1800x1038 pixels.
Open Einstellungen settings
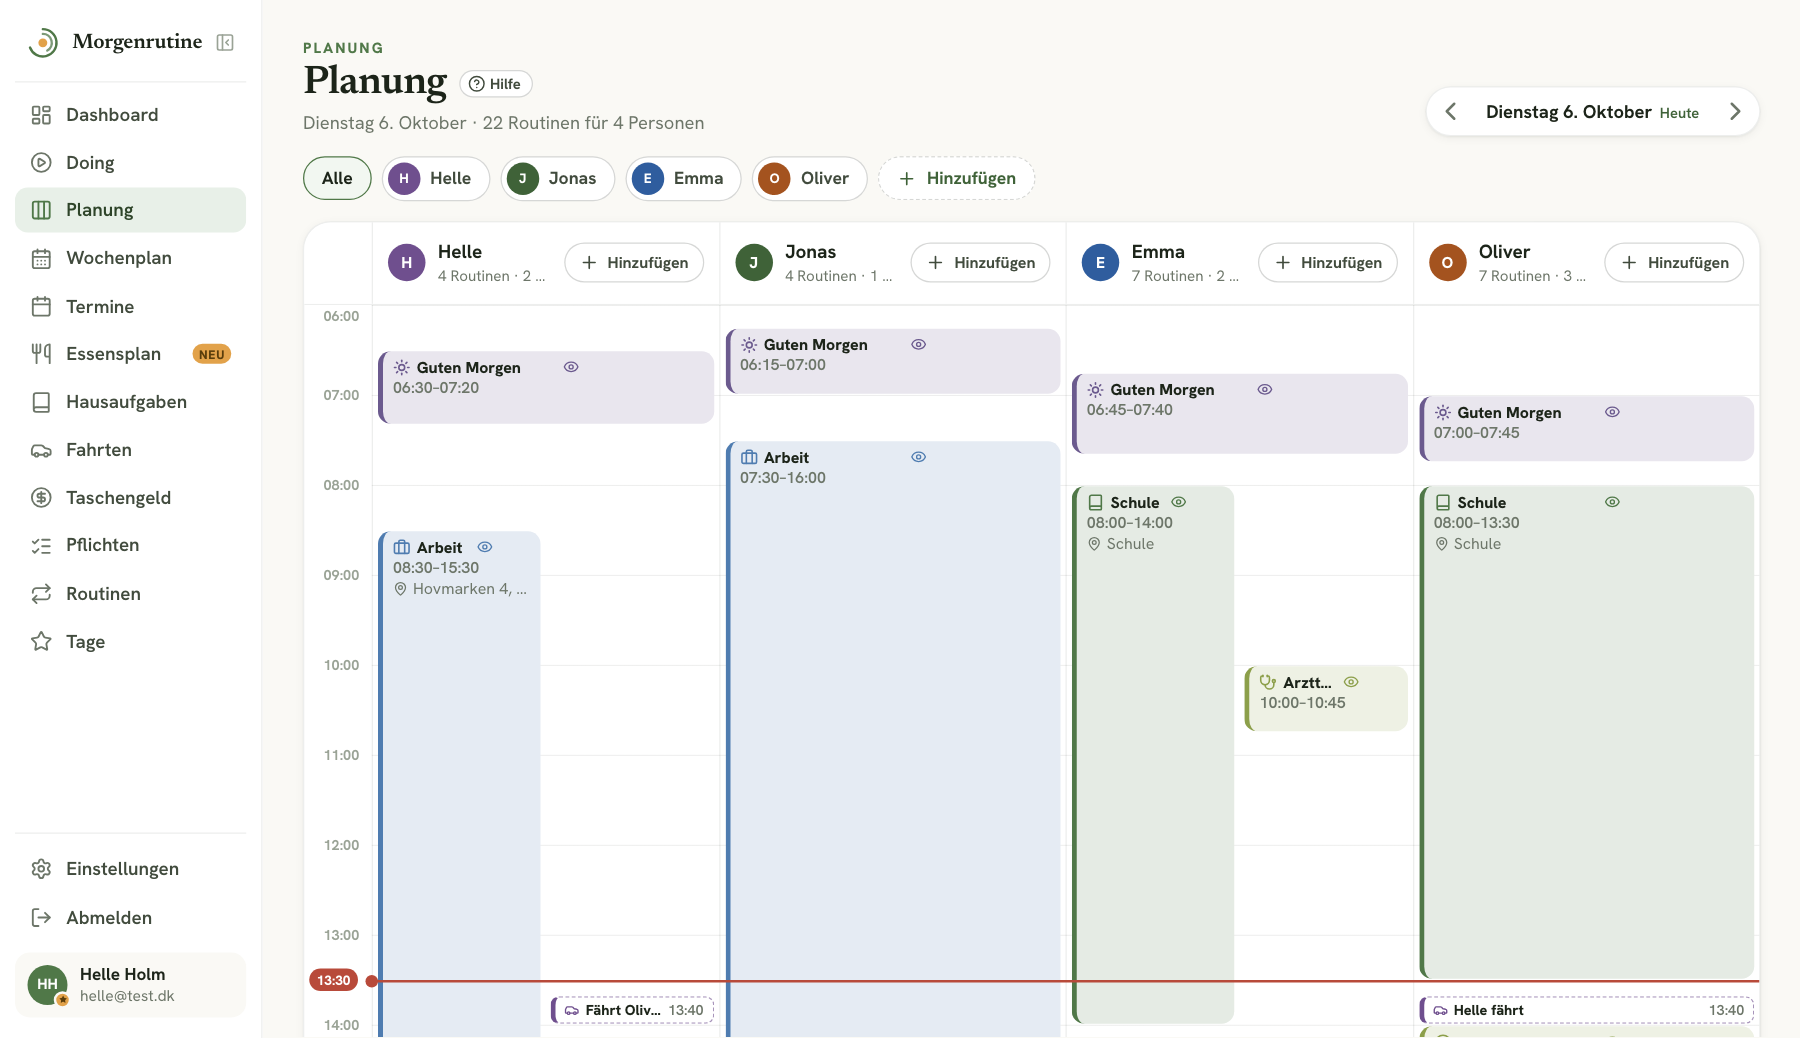coord(130,869)
